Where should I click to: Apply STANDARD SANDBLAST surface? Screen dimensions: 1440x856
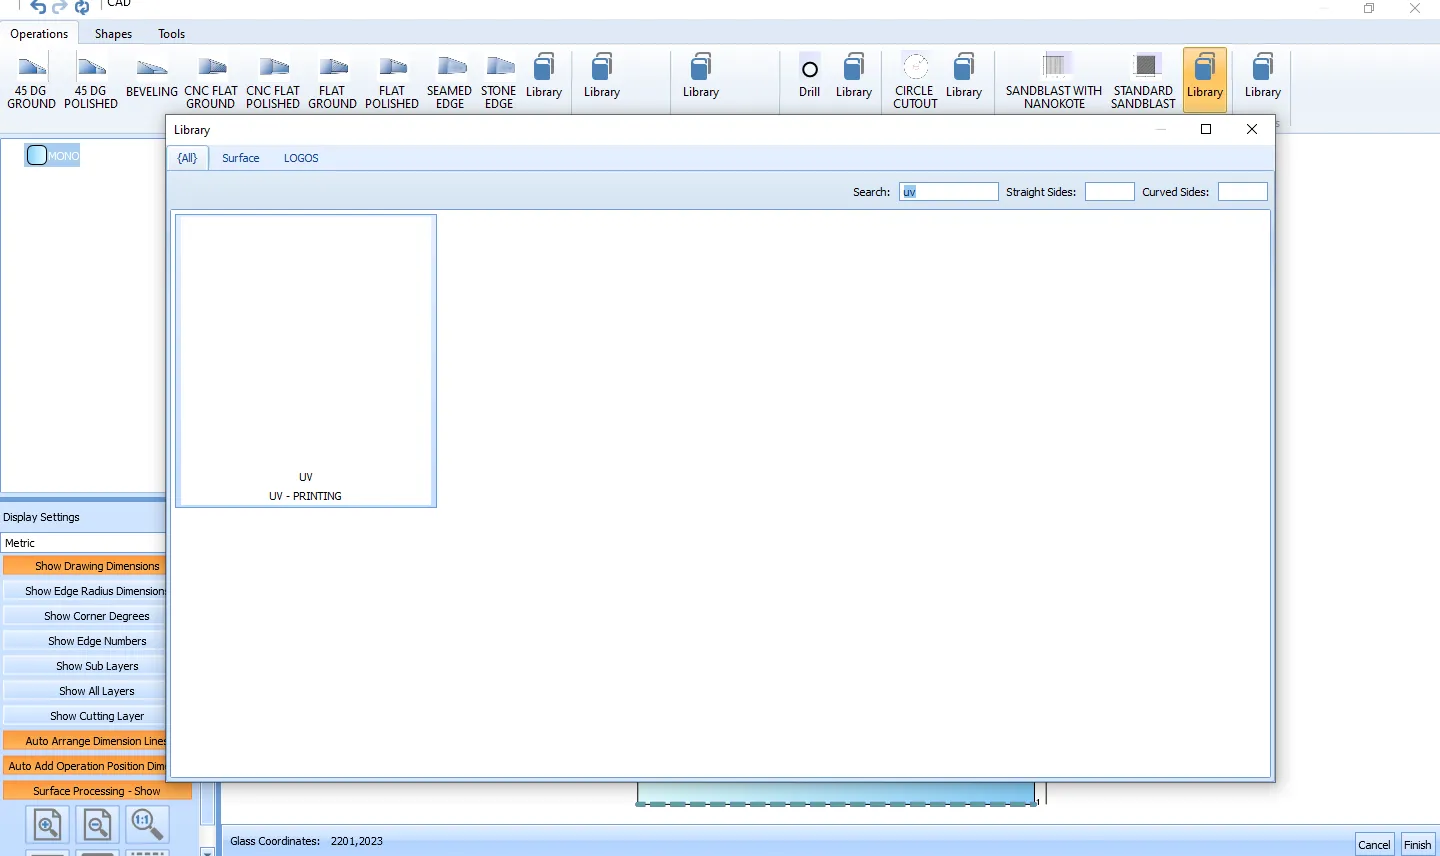point(1143,82)
